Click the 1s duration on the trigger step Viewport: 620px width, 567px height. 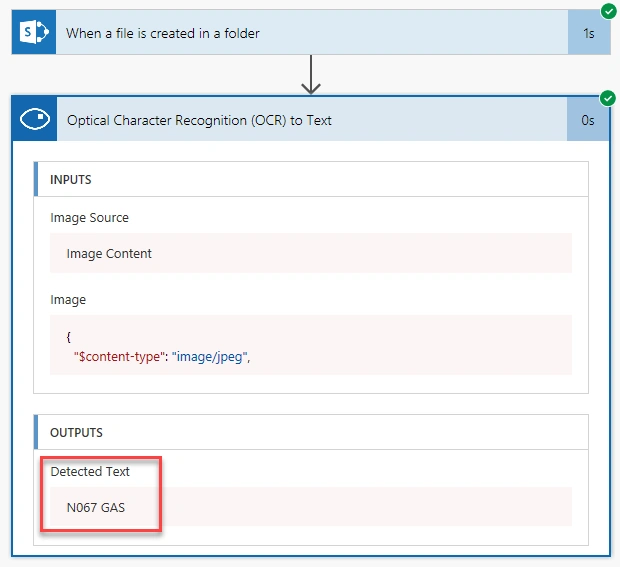(589, 33)
